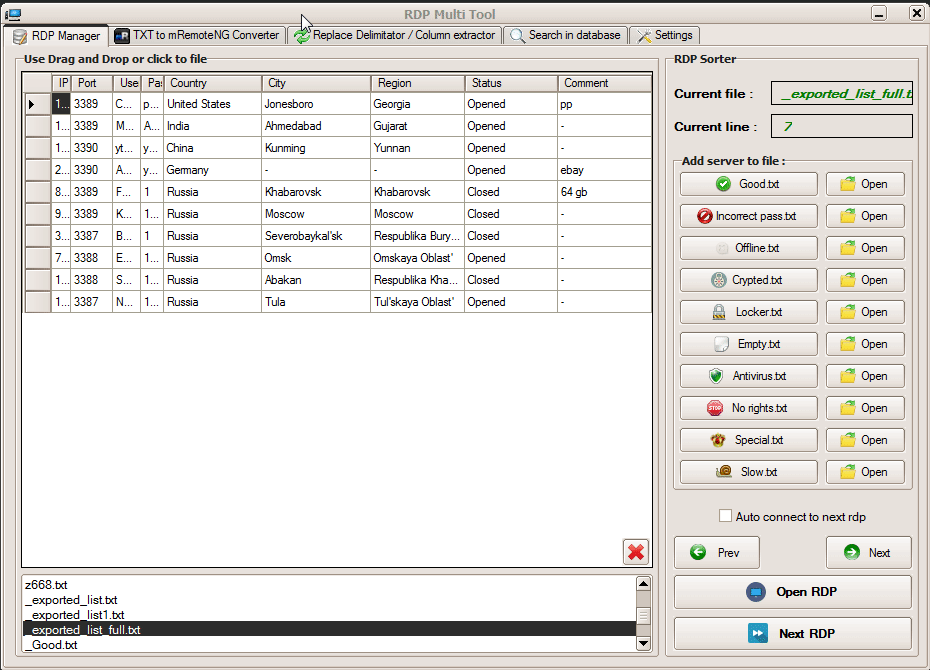Open folder for Special.txt file
Image resolution: width=930 pixels, height=670 pixels.
[865, 440]
